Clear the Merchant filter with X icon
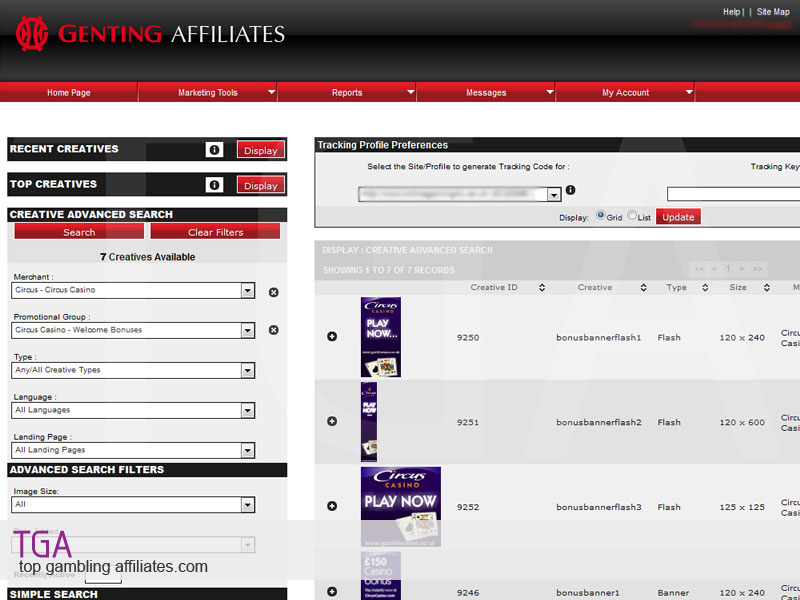800x600 pixels. point(273,292)
